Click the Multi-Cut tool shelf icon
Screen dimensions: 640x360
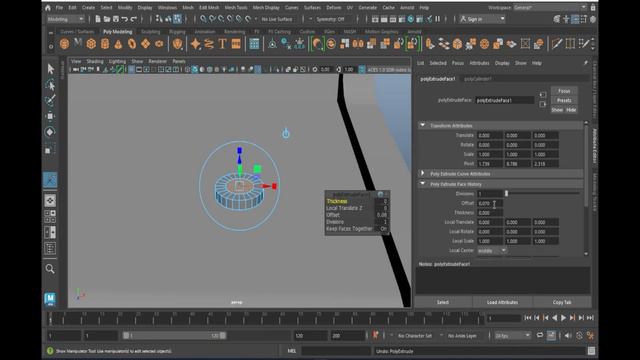(557, 44)
